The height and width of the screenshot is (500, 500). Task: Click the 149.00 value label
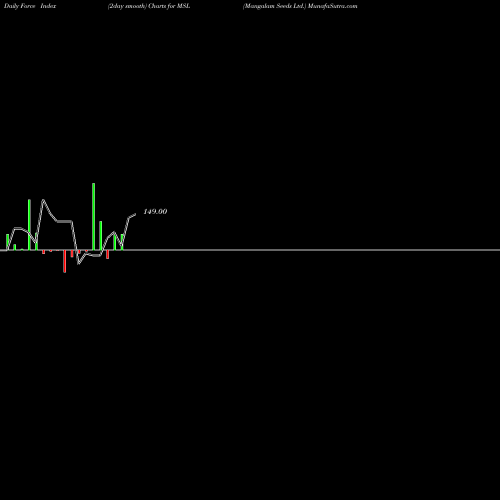coord(155,212)
